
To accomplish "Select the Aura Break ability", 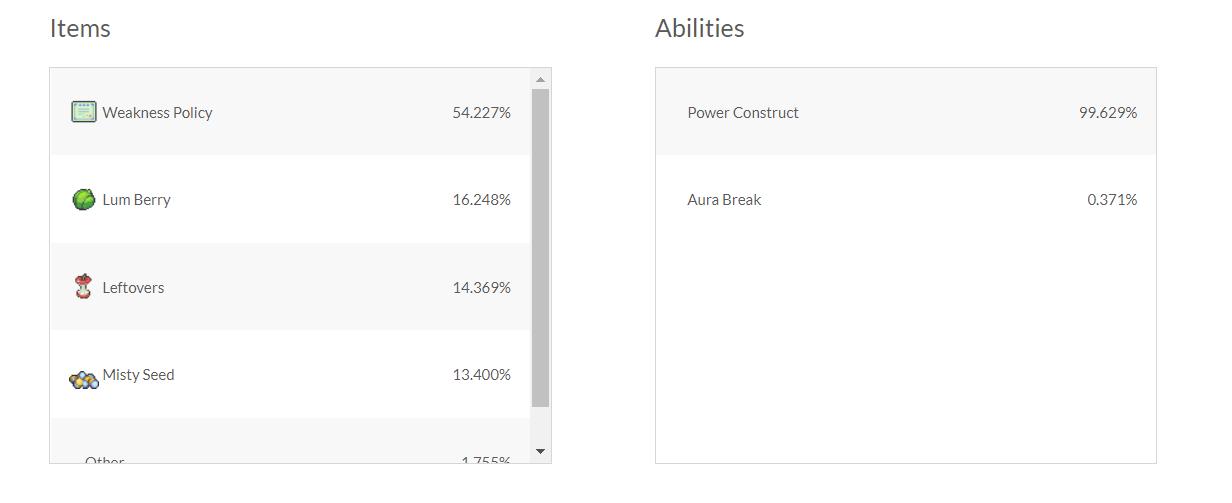I will (x=724, y=200).
